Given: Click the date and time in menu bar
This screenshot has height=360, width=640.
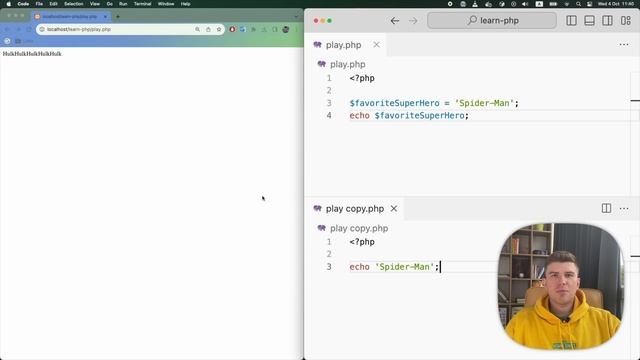Looking at the screenshot, I should pos(616,4).
